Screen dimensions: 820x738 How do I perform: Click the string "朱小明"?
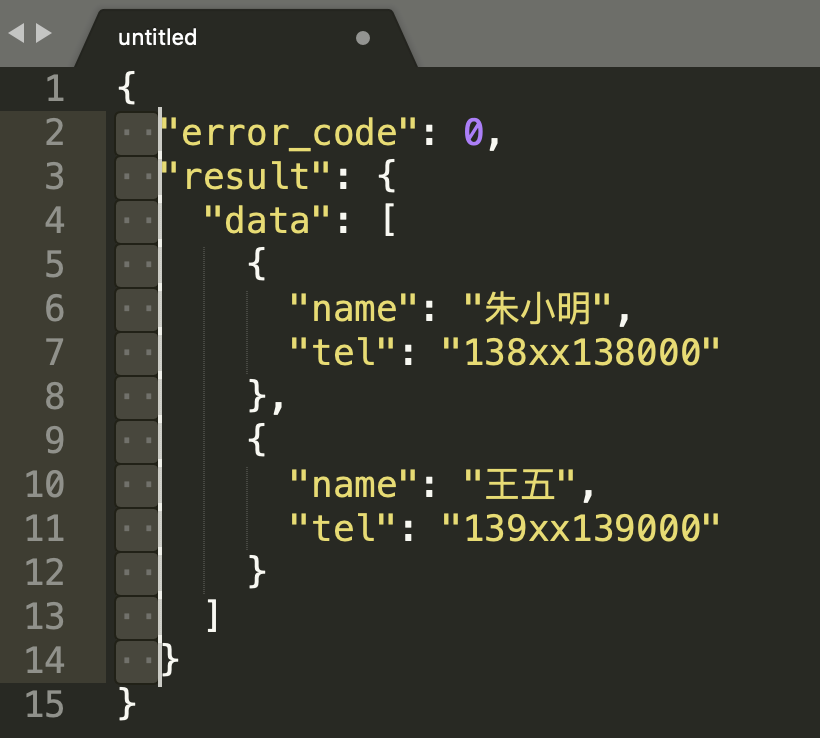(x=539, y=309)
